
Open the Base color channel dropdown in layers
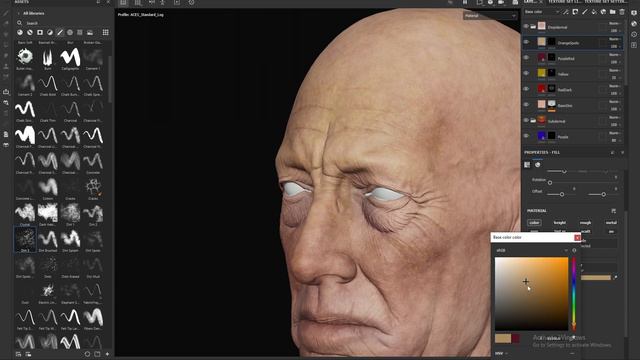pos(541,12)
